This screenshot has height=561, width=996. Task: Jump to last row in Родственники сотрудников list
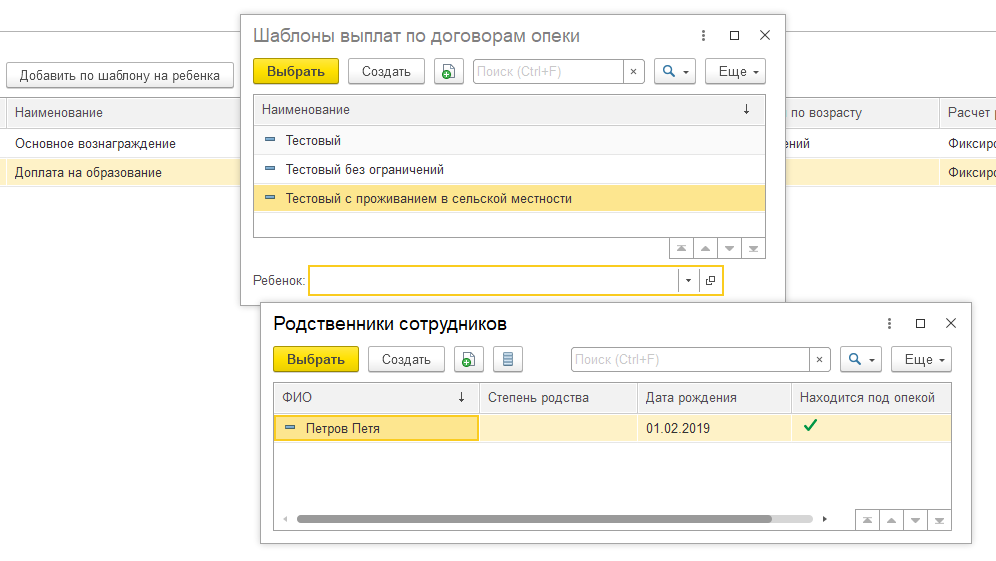(939, 520)
